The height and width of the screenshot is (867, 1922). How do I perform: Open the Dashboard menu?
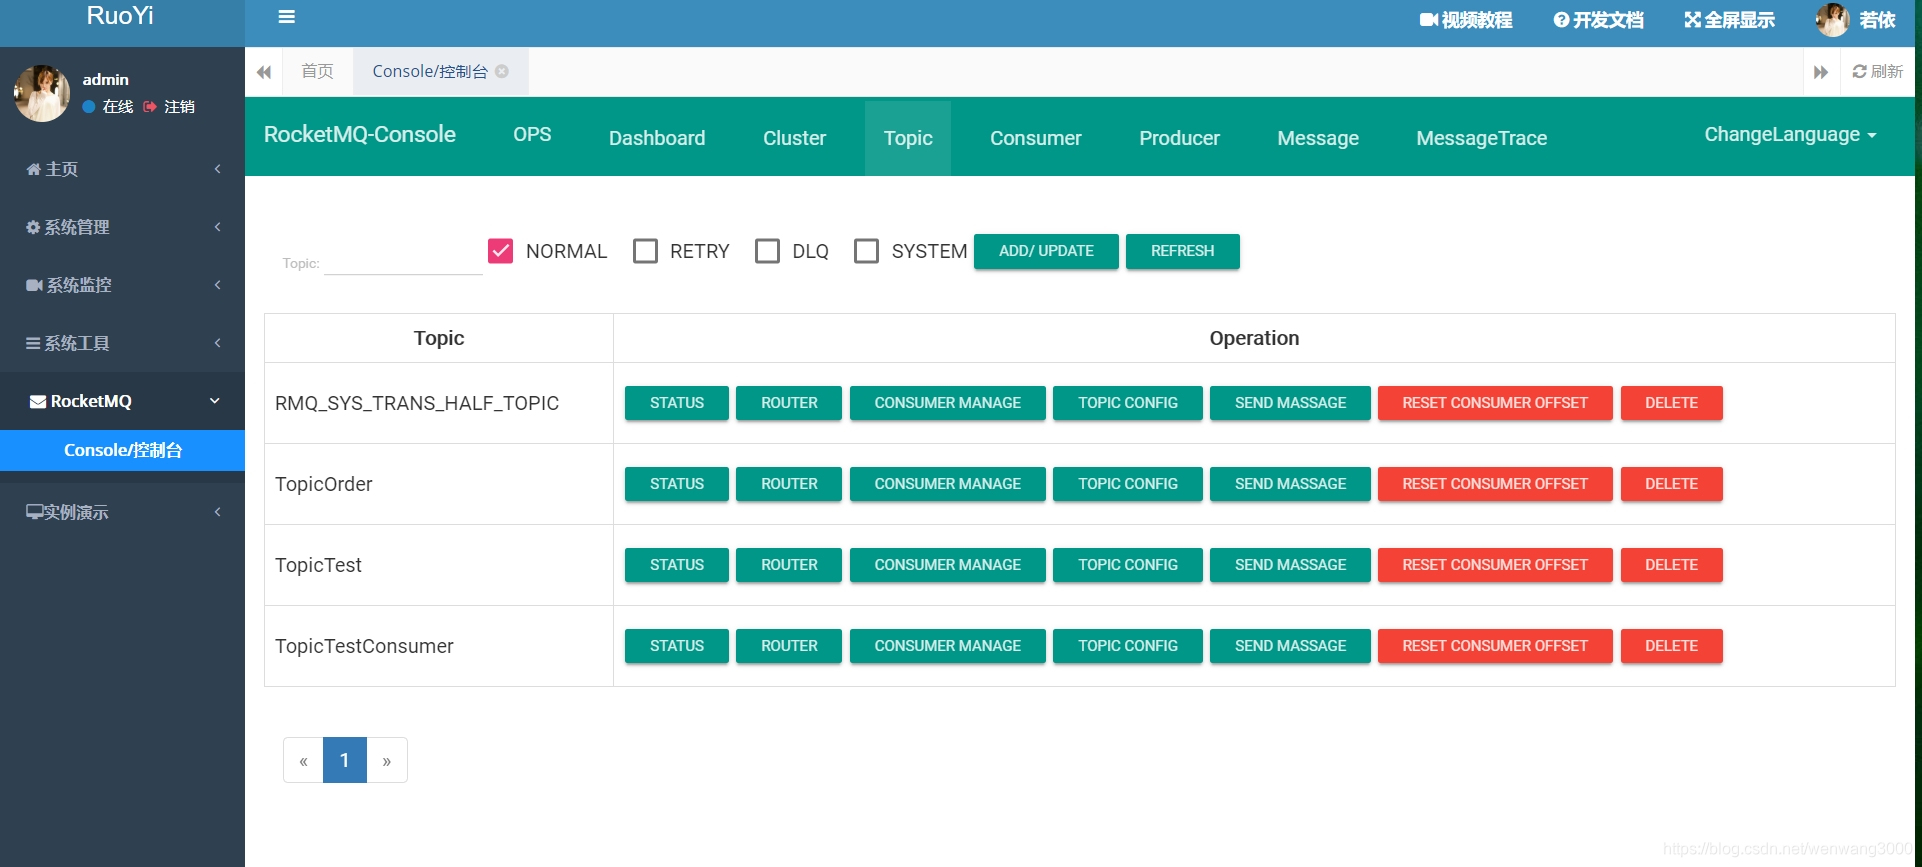pos(657,138)
